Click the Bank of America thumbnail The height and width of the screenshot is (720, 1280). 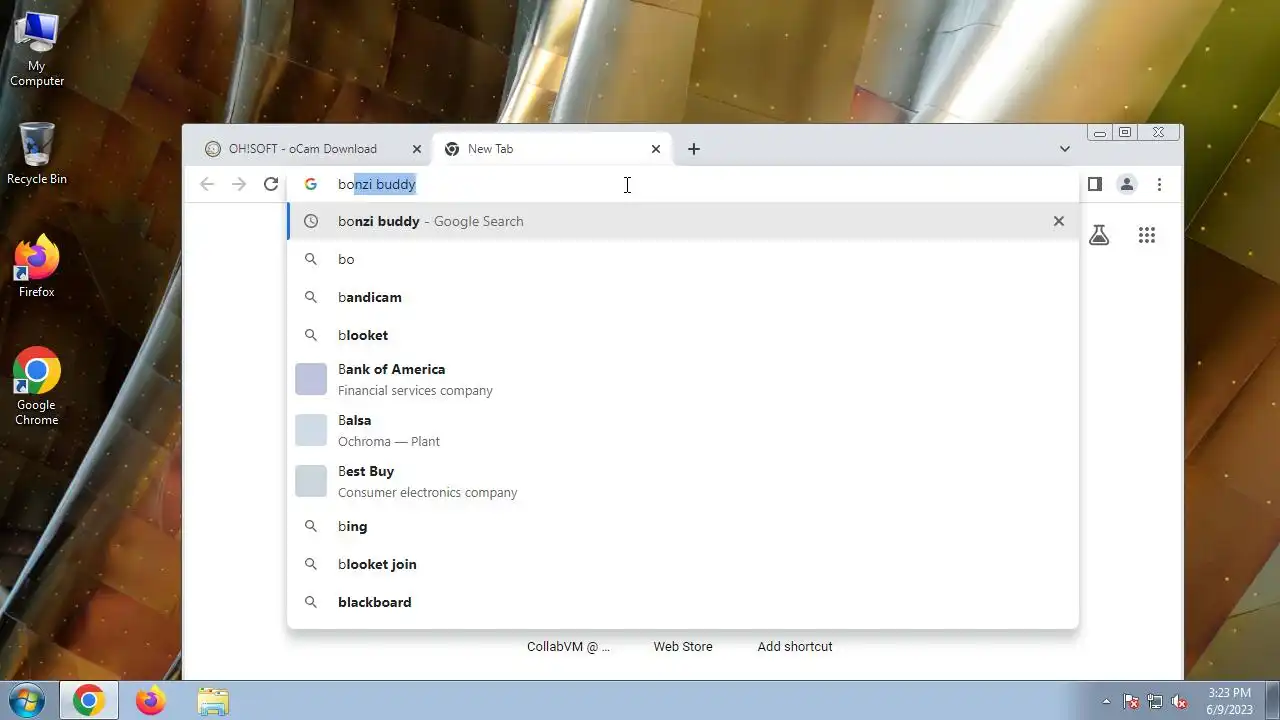tap(311, 379)
